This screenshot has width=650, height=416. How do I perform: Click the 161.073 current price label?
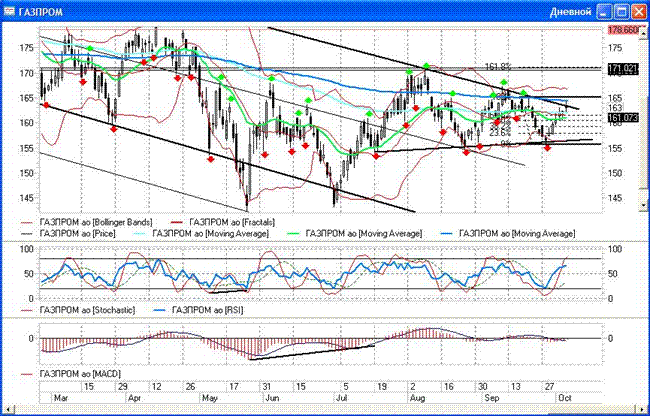point(623,119)
